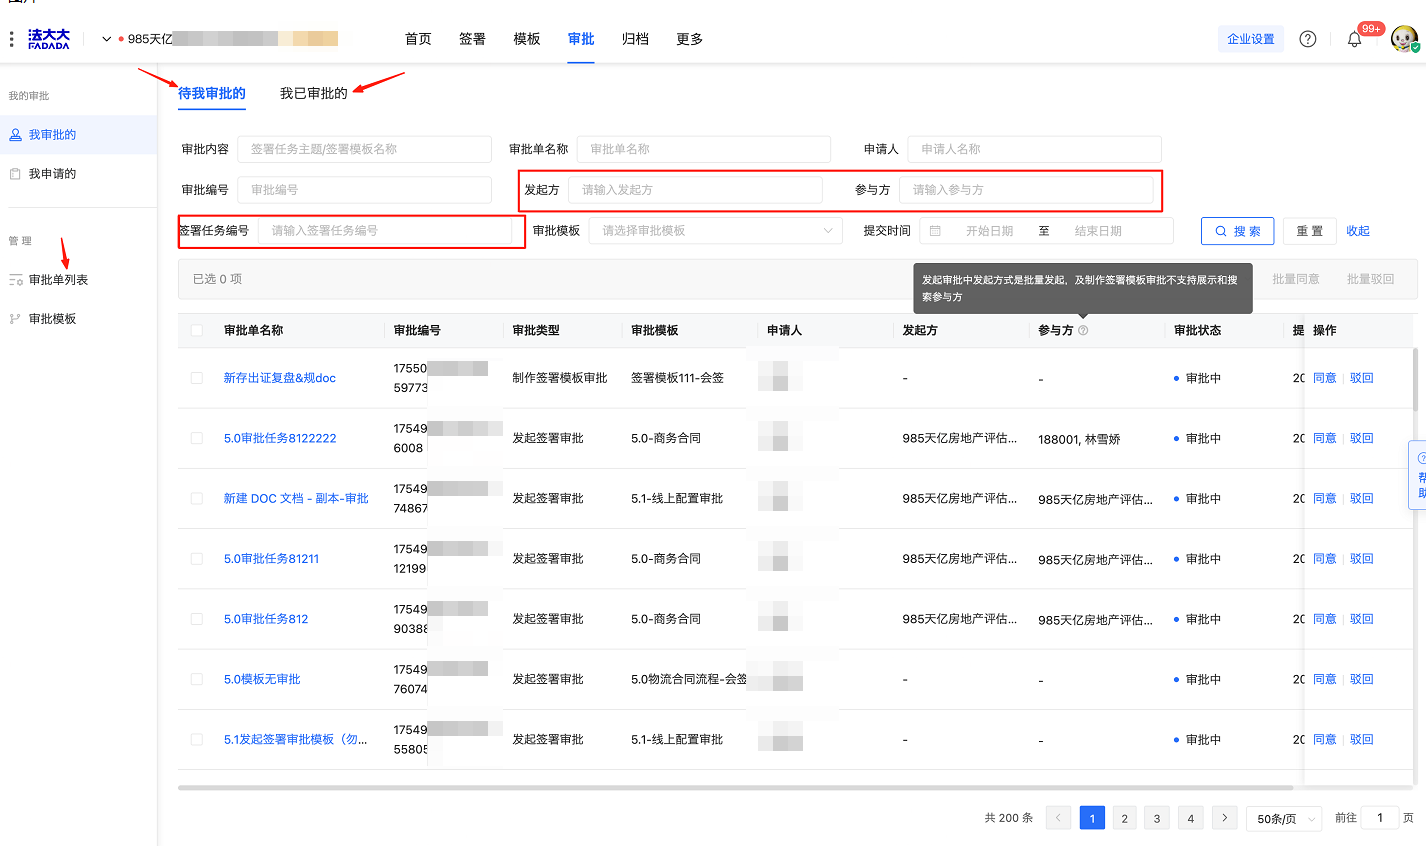Click the 审批单名称 input field
The image size is (1426, 851).
tap(704, 149)
